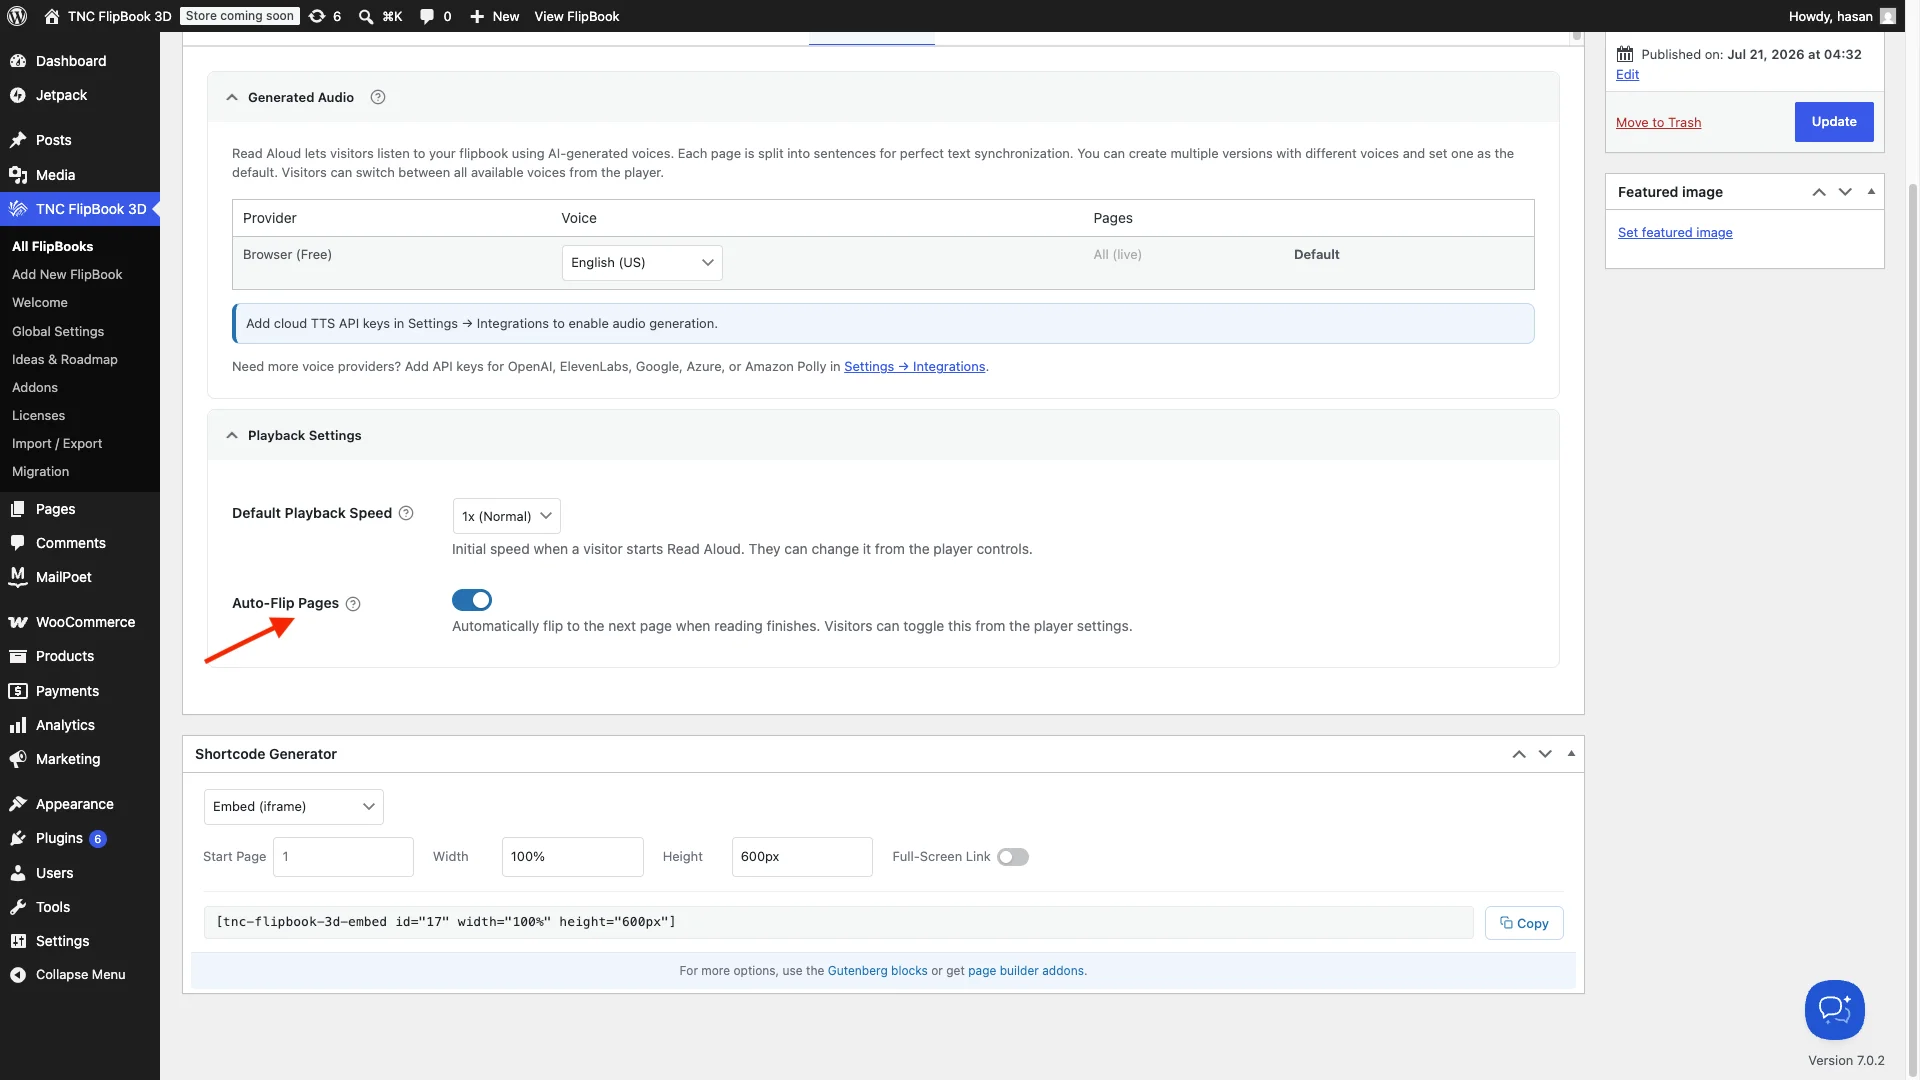Image resolution: width=1920 pixels, height=1080 pixels.
Task: Collapse the Generated Audio section
Action: click(232, 97)
